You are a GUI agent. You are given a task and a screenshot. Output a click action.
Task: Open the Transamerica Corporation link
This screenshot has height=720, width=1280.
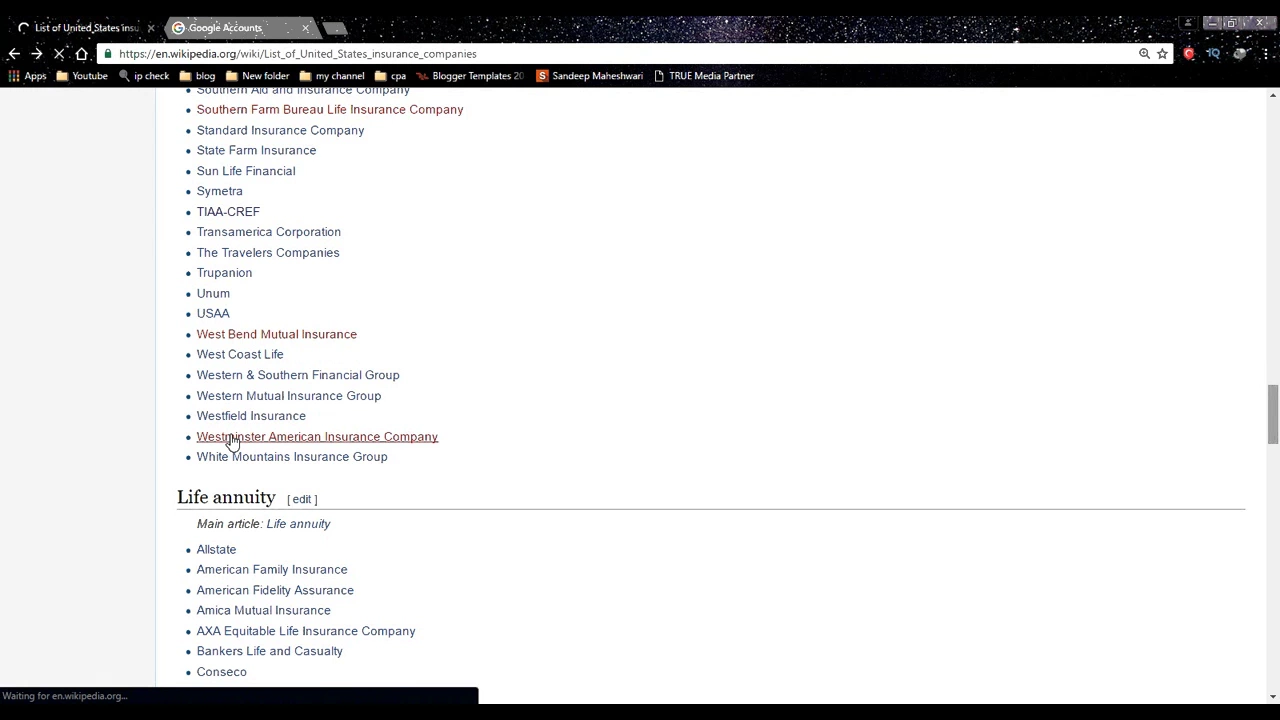[x=269, y=232]
